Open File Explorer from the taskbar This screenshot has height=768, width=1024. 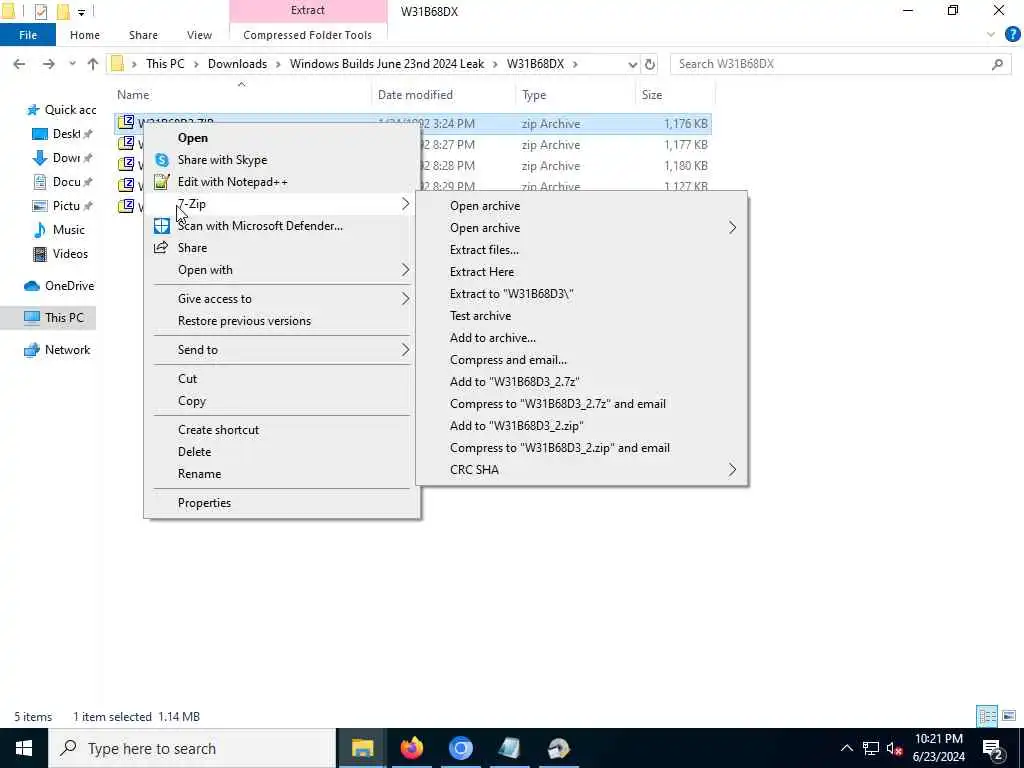362,748
